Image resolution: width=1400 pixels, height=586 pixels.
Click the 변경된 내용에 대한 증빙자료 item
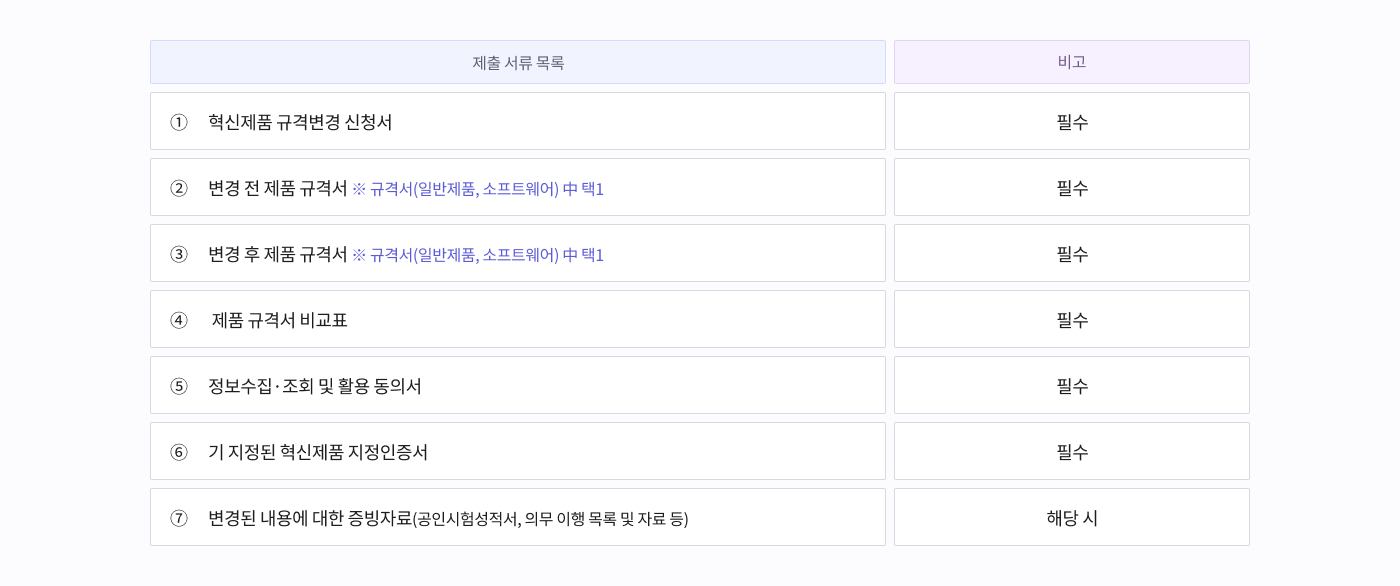(310, 518)
